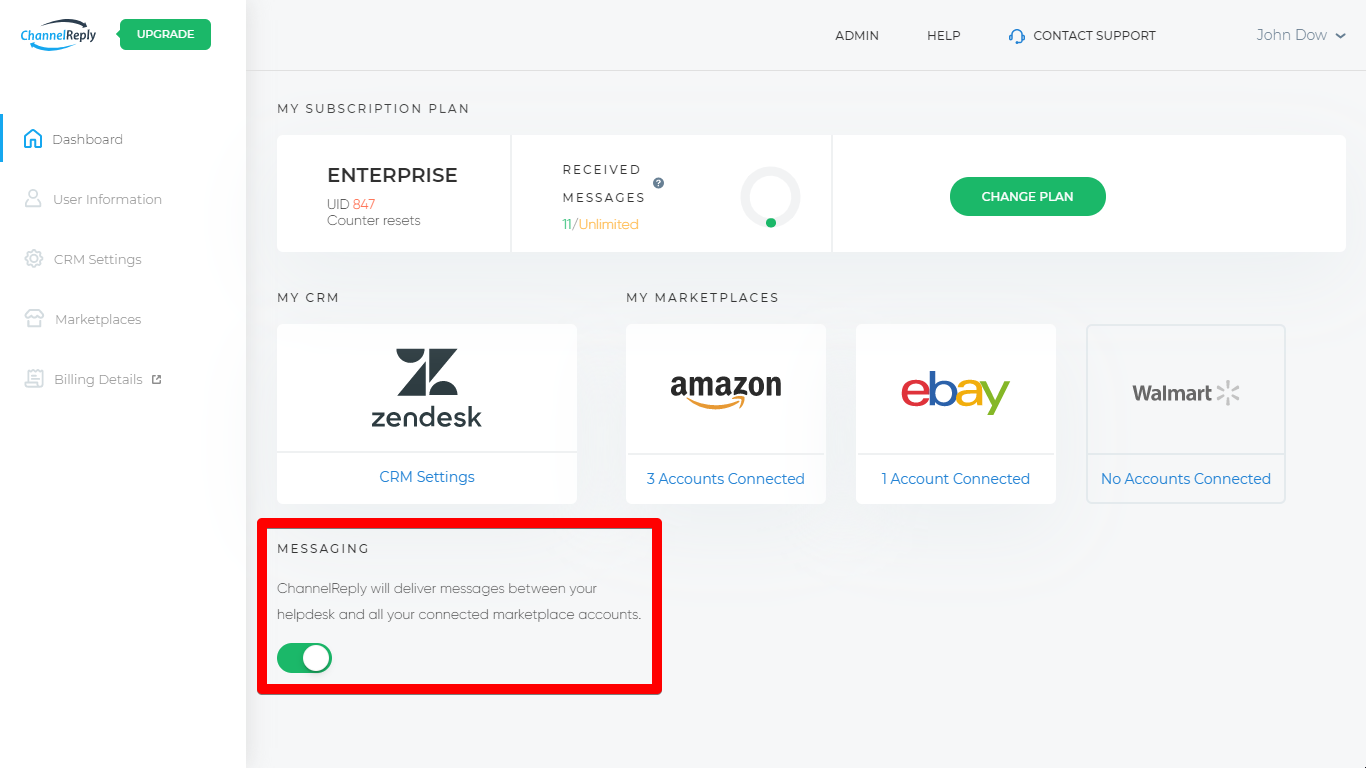Click the external link icon beside Billing Details

click(156, 379)
